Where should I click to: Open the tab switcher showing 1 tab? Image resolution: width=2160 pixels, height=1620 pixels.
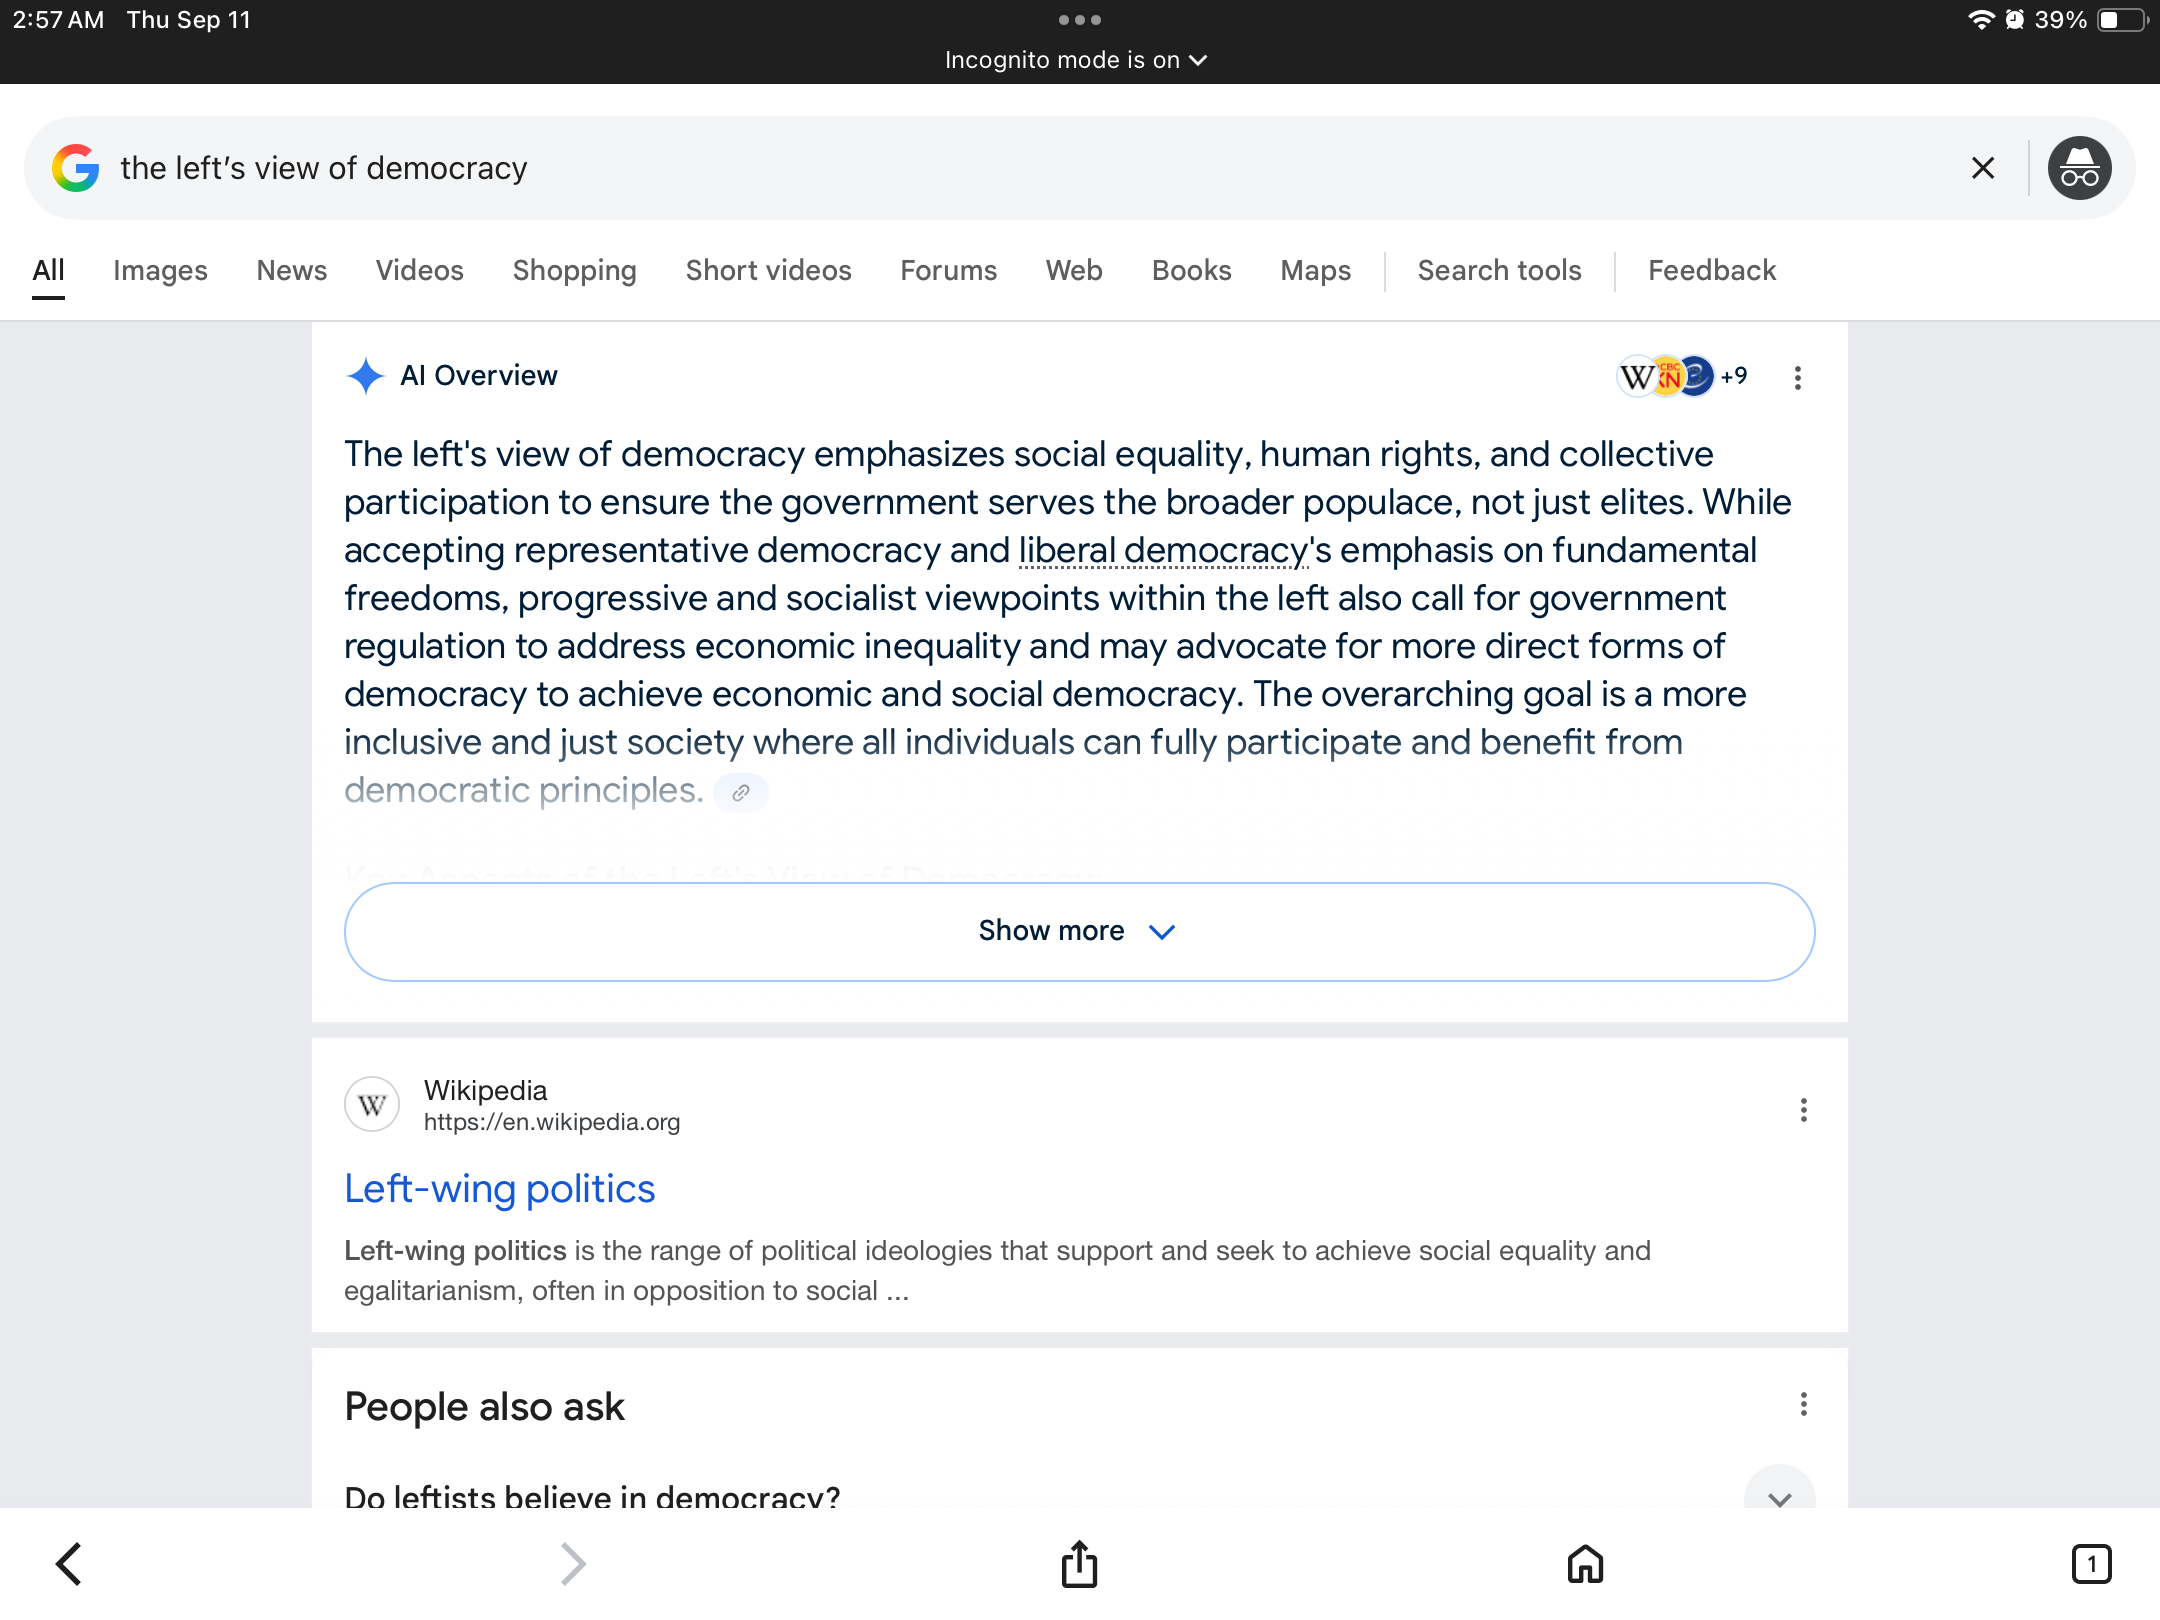tap(2091, 1564)
